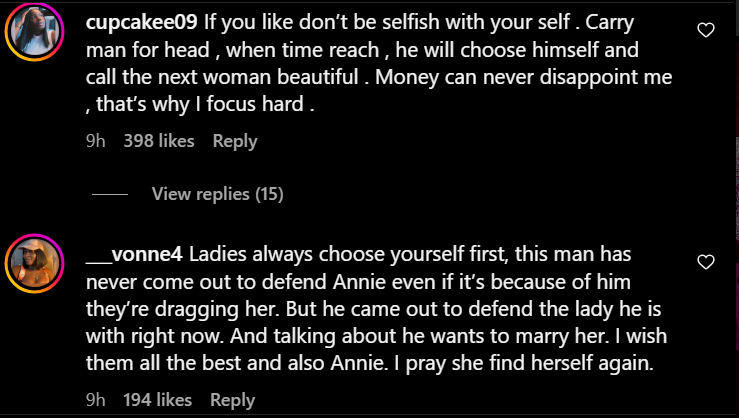Reply to cupcakee09's comment
739x418 pixels.
click(235, 141)
